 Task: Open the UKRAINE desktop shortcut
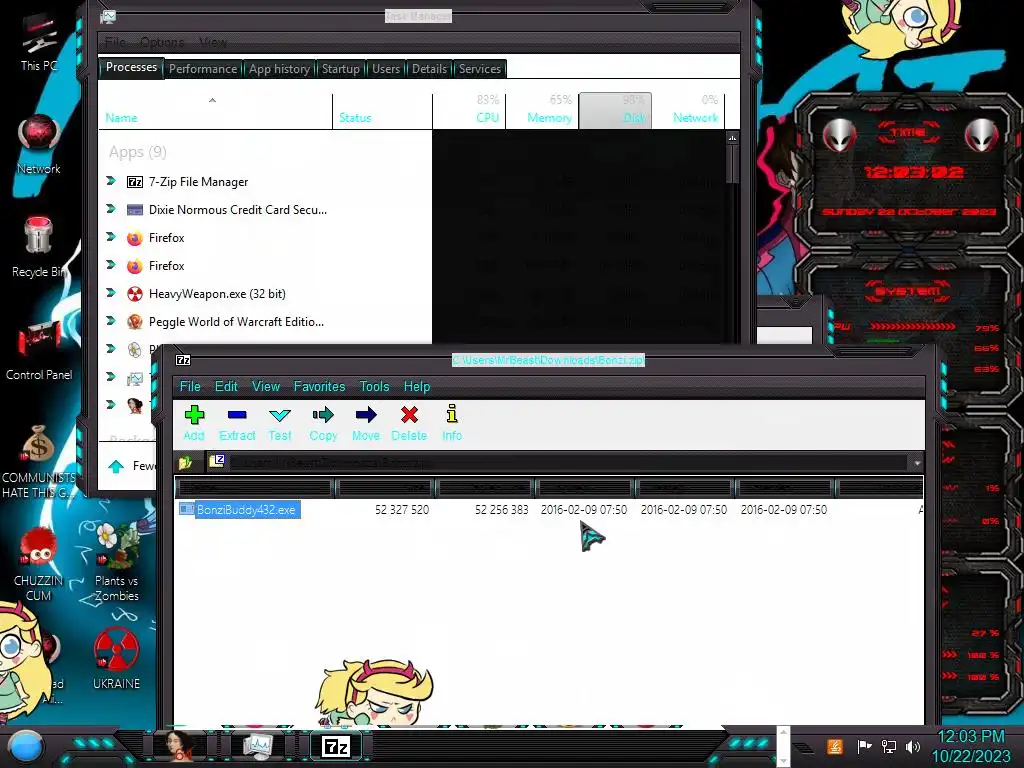116,658
